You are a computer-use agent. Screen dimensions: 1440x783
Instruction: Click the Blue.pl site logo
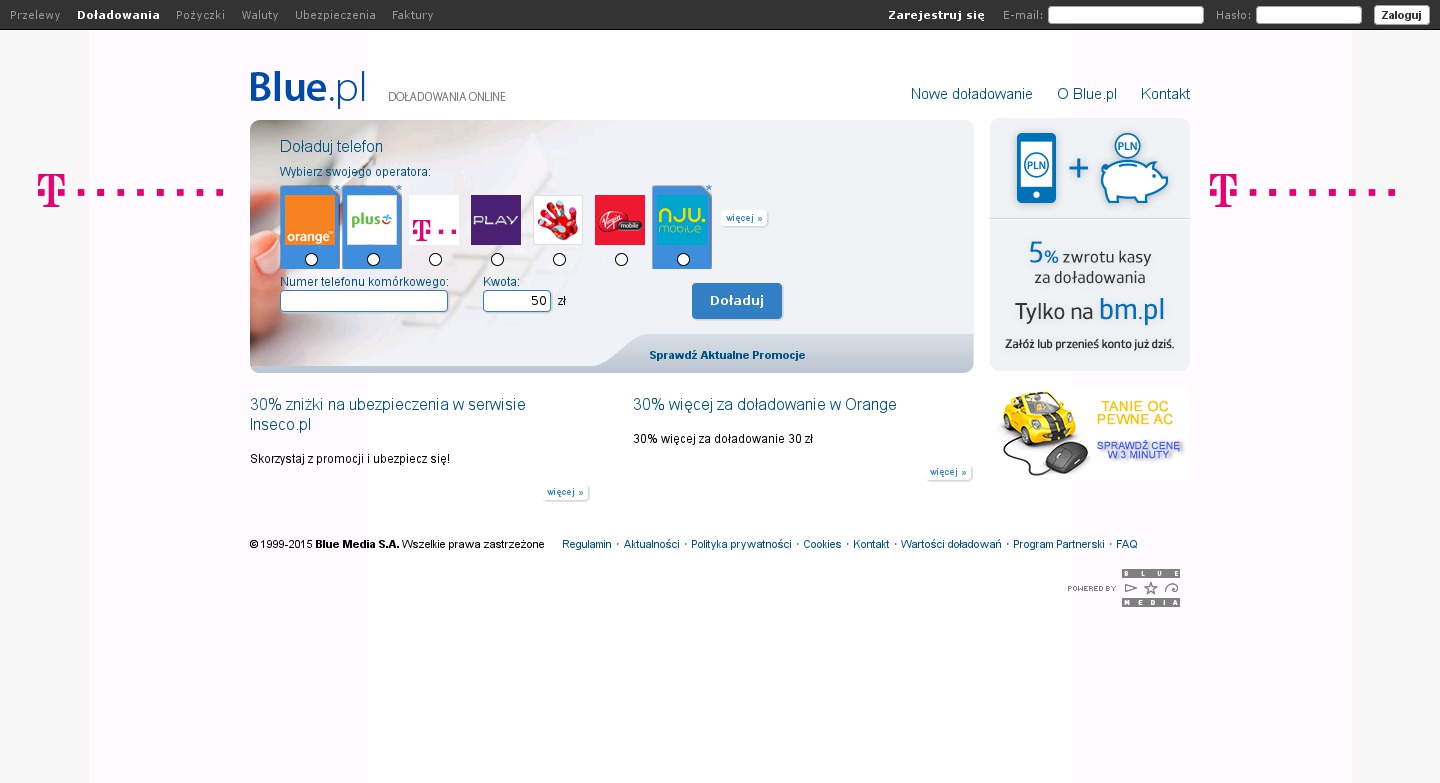point(308,89)
